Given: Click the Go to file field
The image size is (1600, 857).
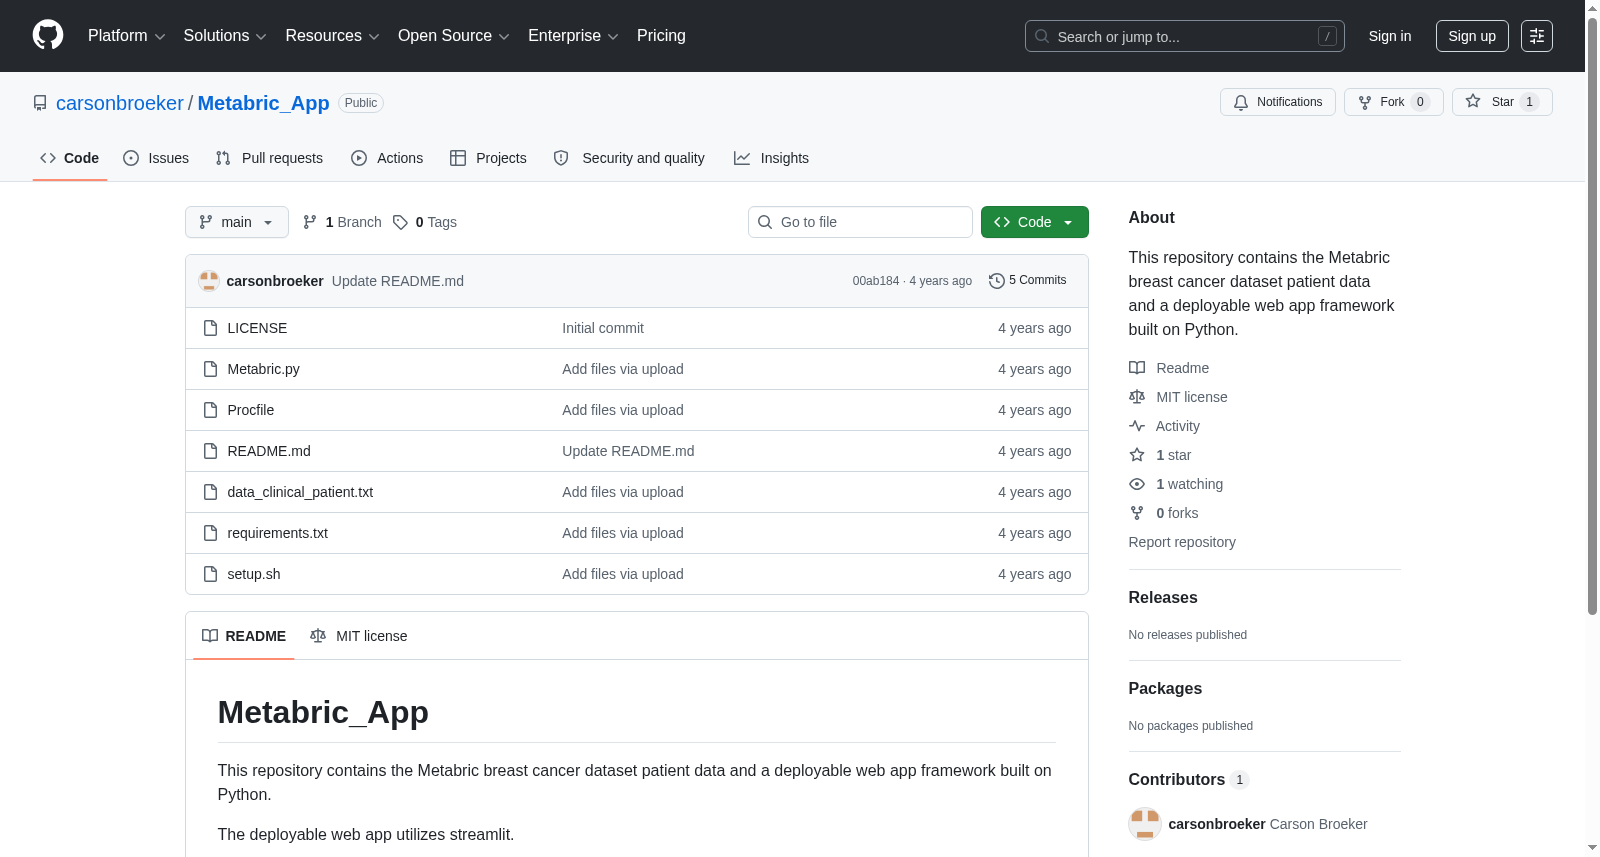Looking at the screenshot, I should (x=860, y=222).
